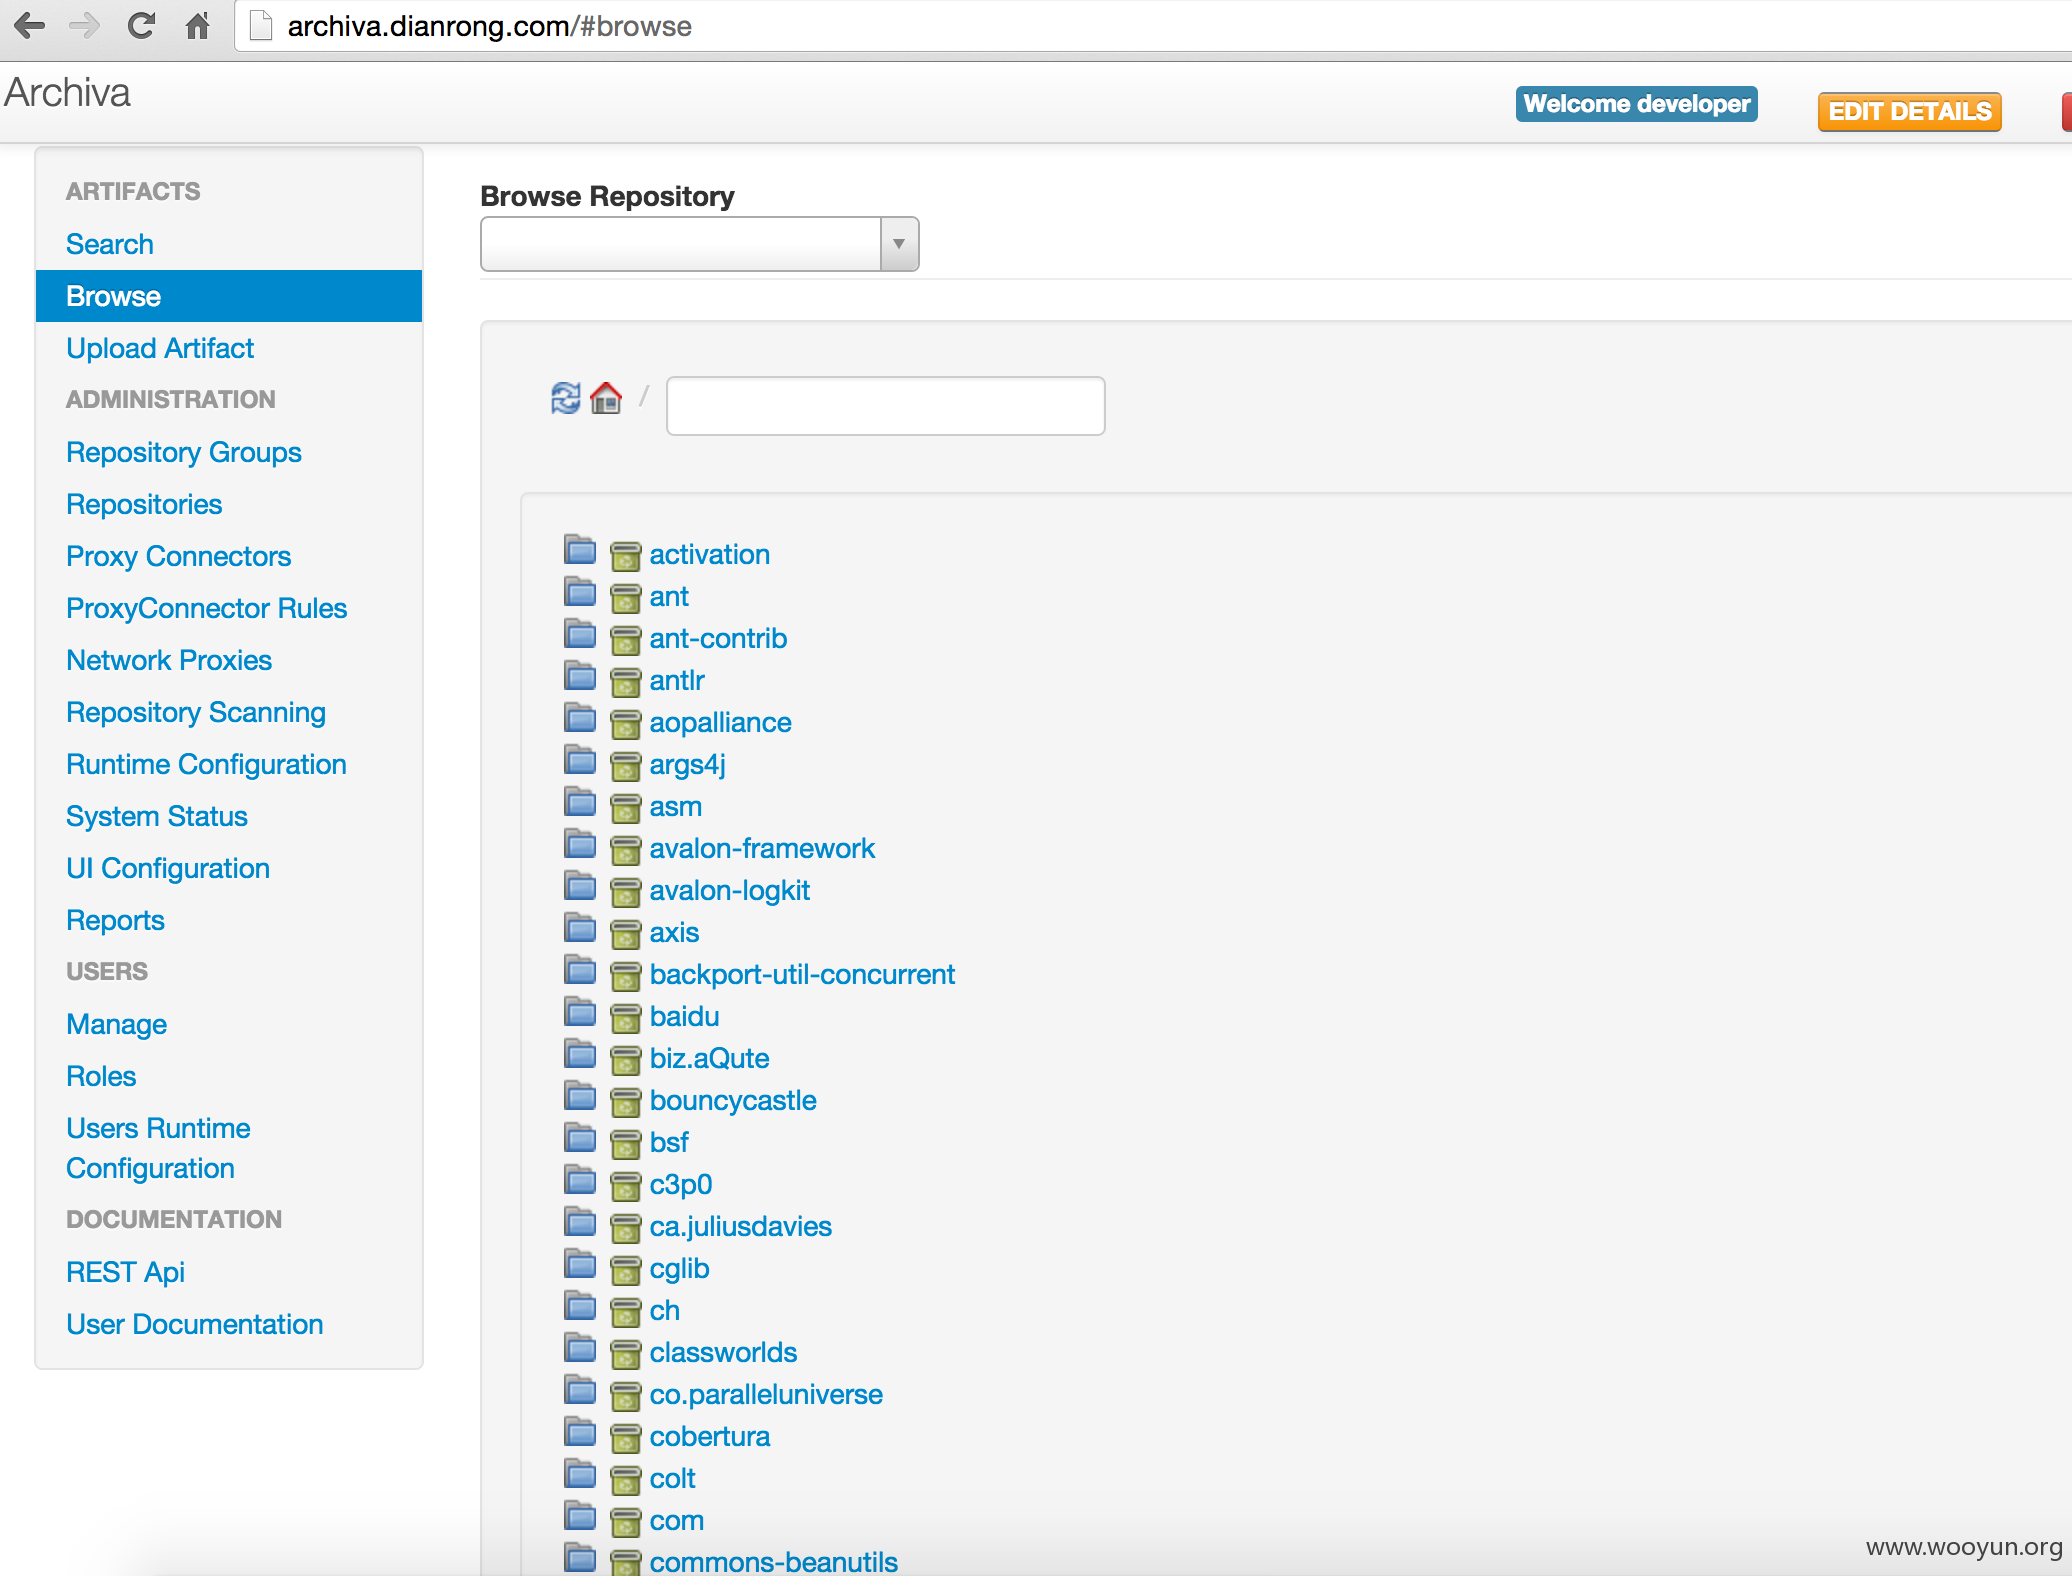Screen dimensions: 2072x1576
Task: Click the package icon beside avalon-framework
Action: [x=626, y=850]
